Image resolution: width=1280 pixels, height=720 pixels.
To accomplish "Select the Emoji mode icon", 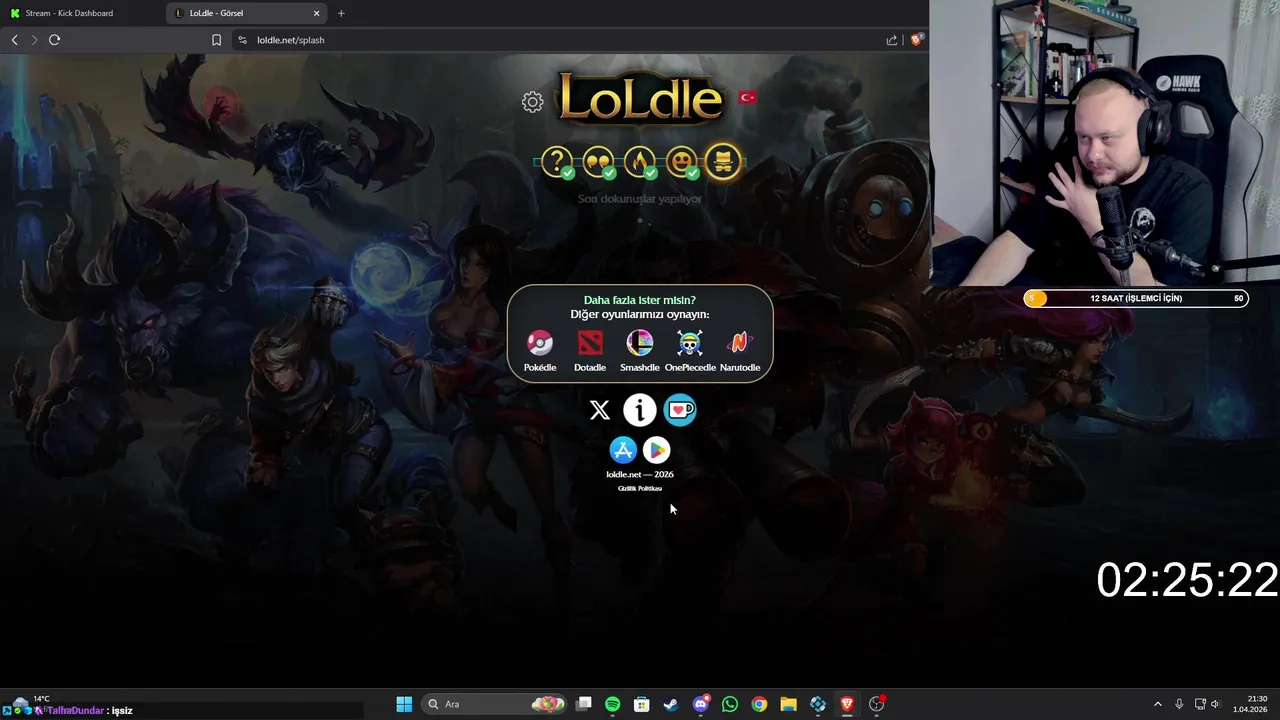I will pos(682,161).
